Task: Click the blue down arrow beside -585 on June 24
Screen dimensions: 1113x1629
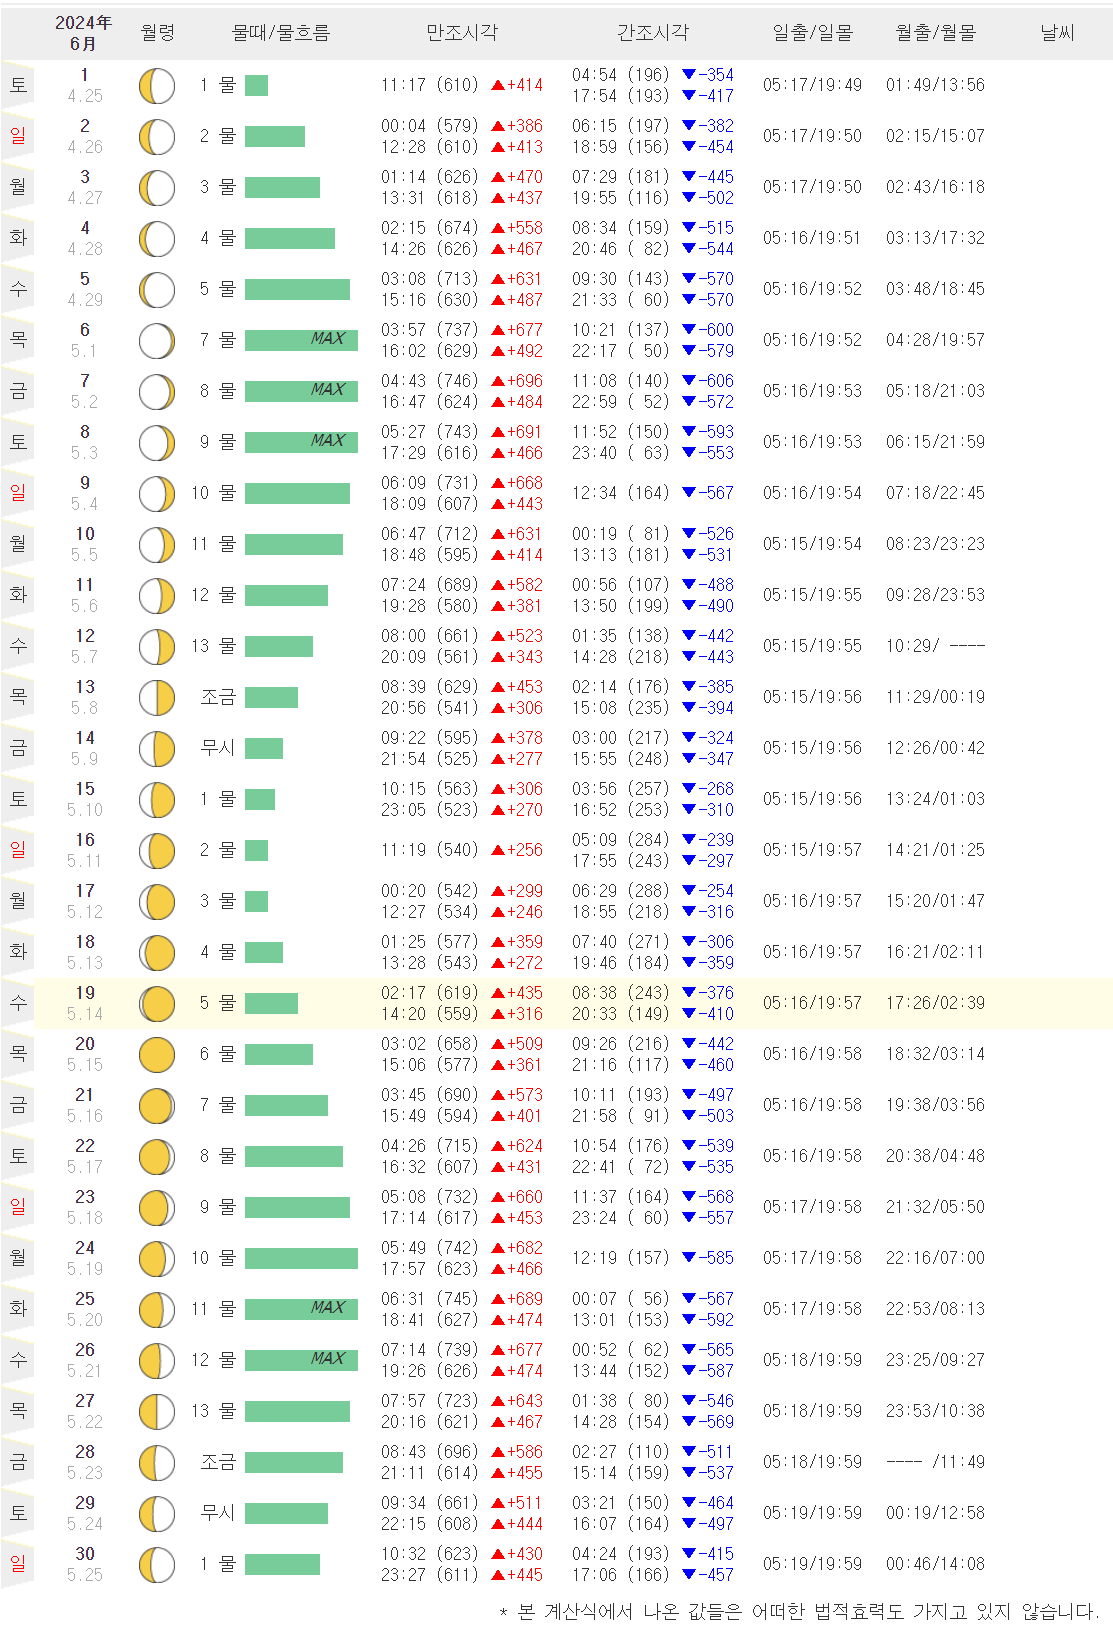Action: (689, 1258)
